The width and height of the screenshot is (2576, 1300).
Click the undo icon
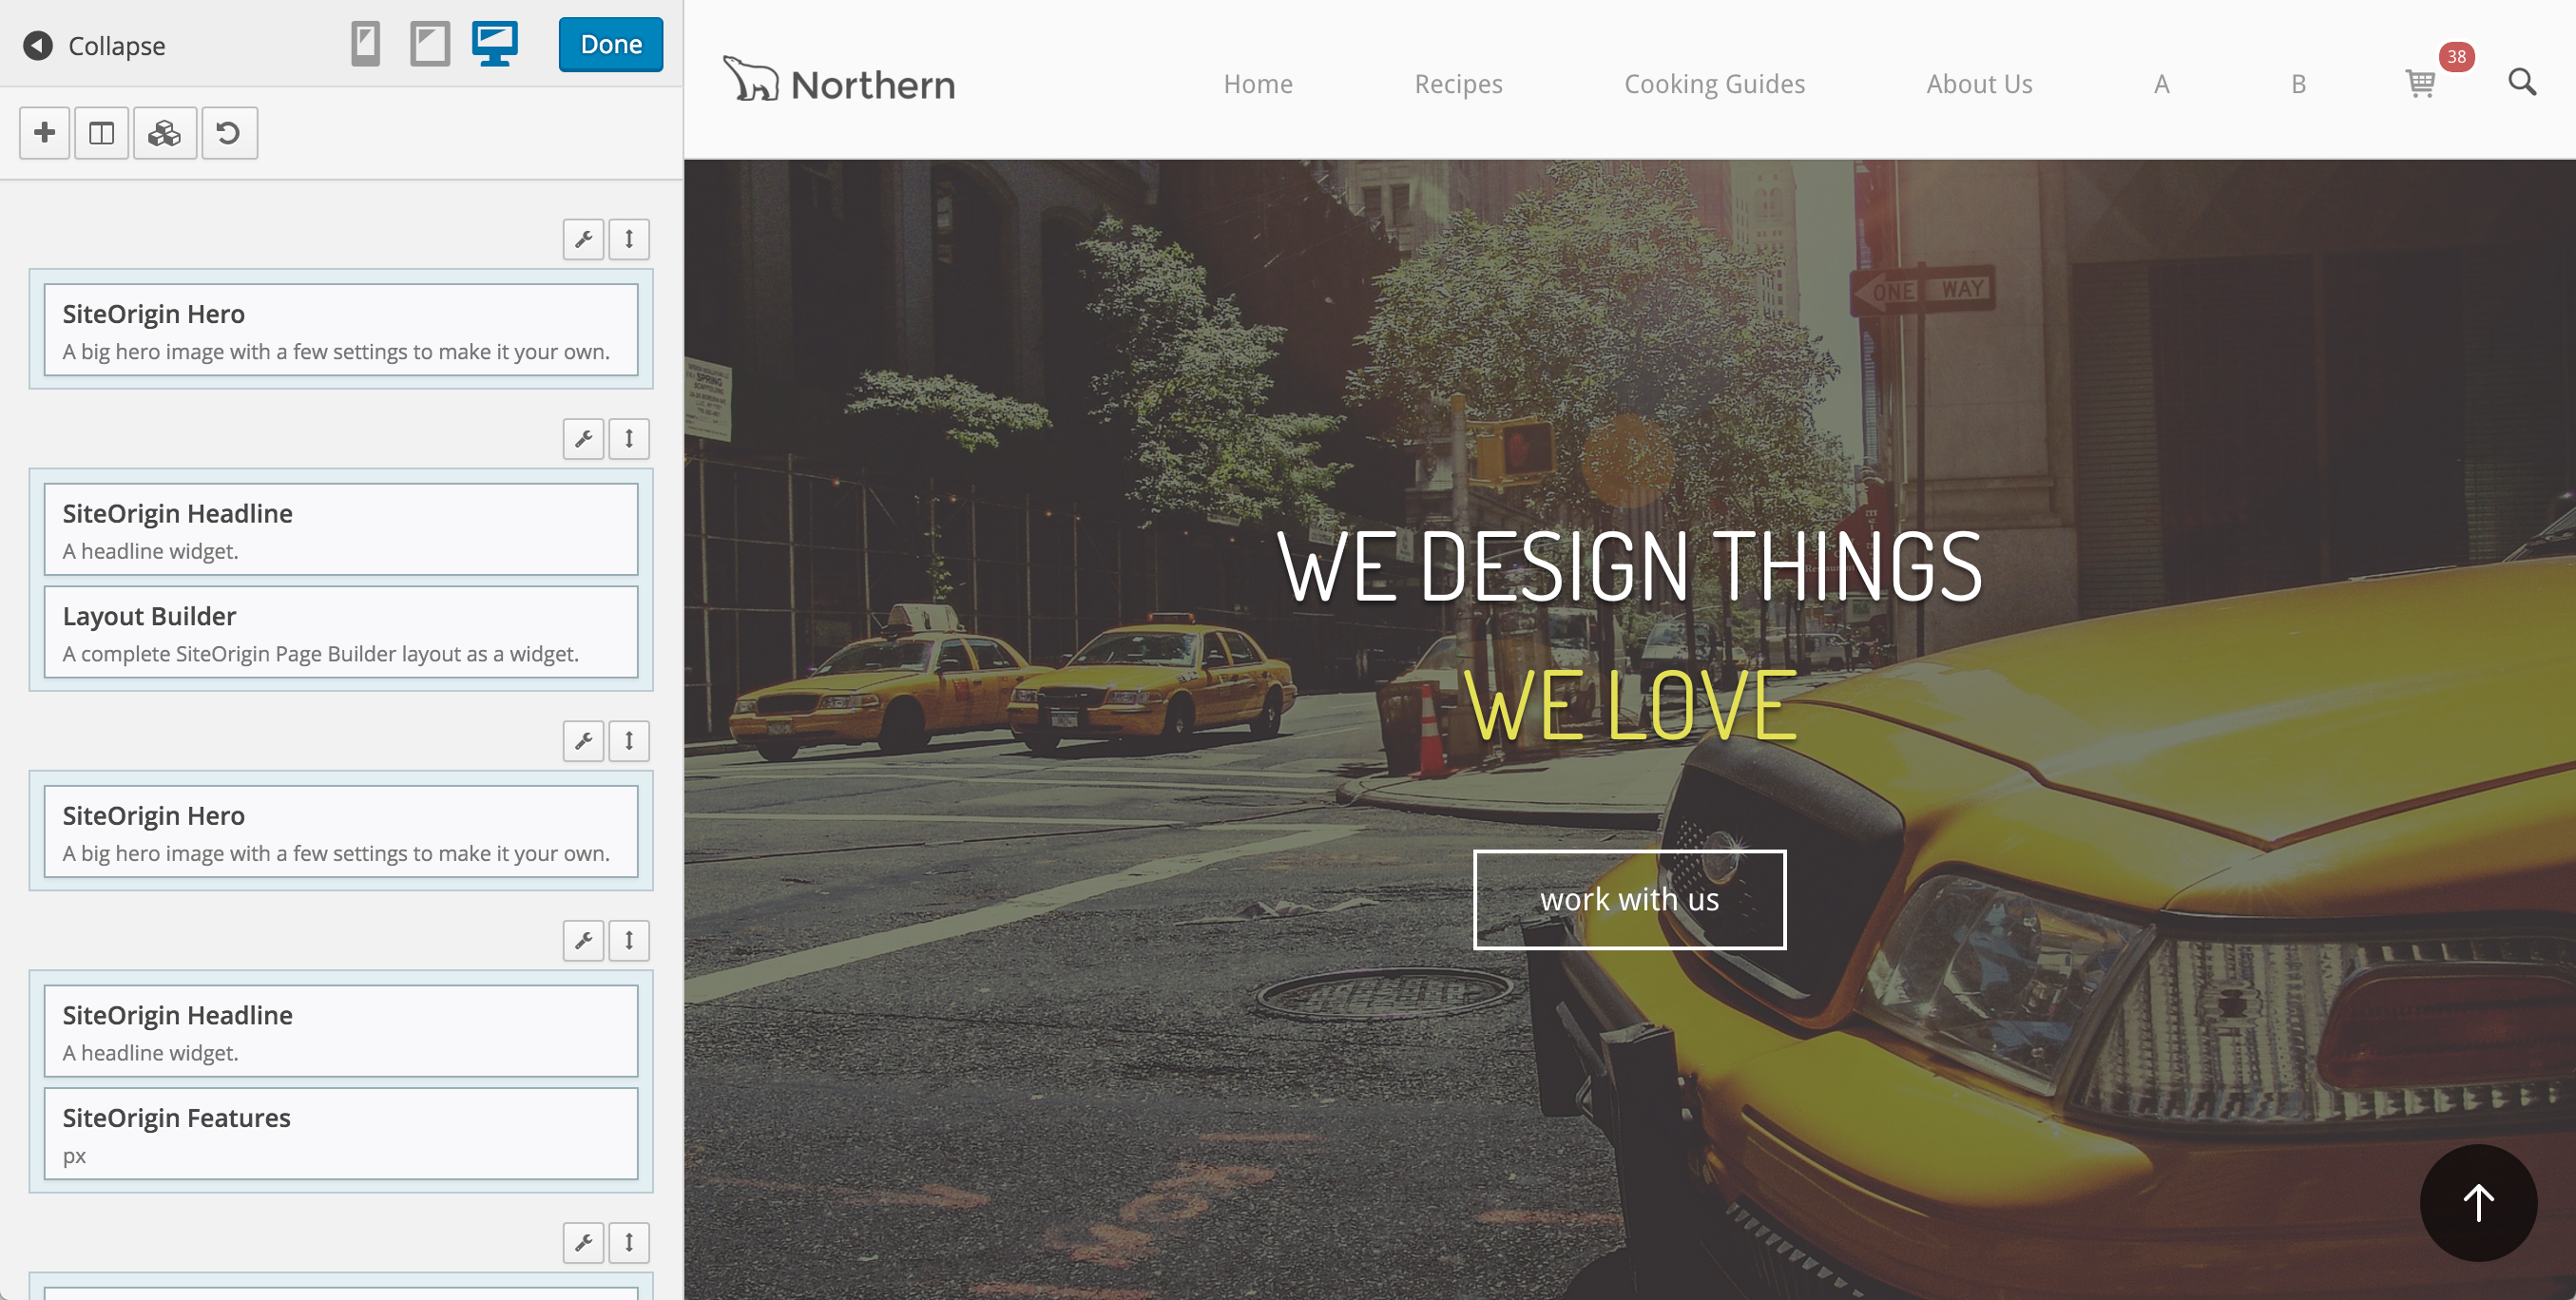(x=229, y=131)
